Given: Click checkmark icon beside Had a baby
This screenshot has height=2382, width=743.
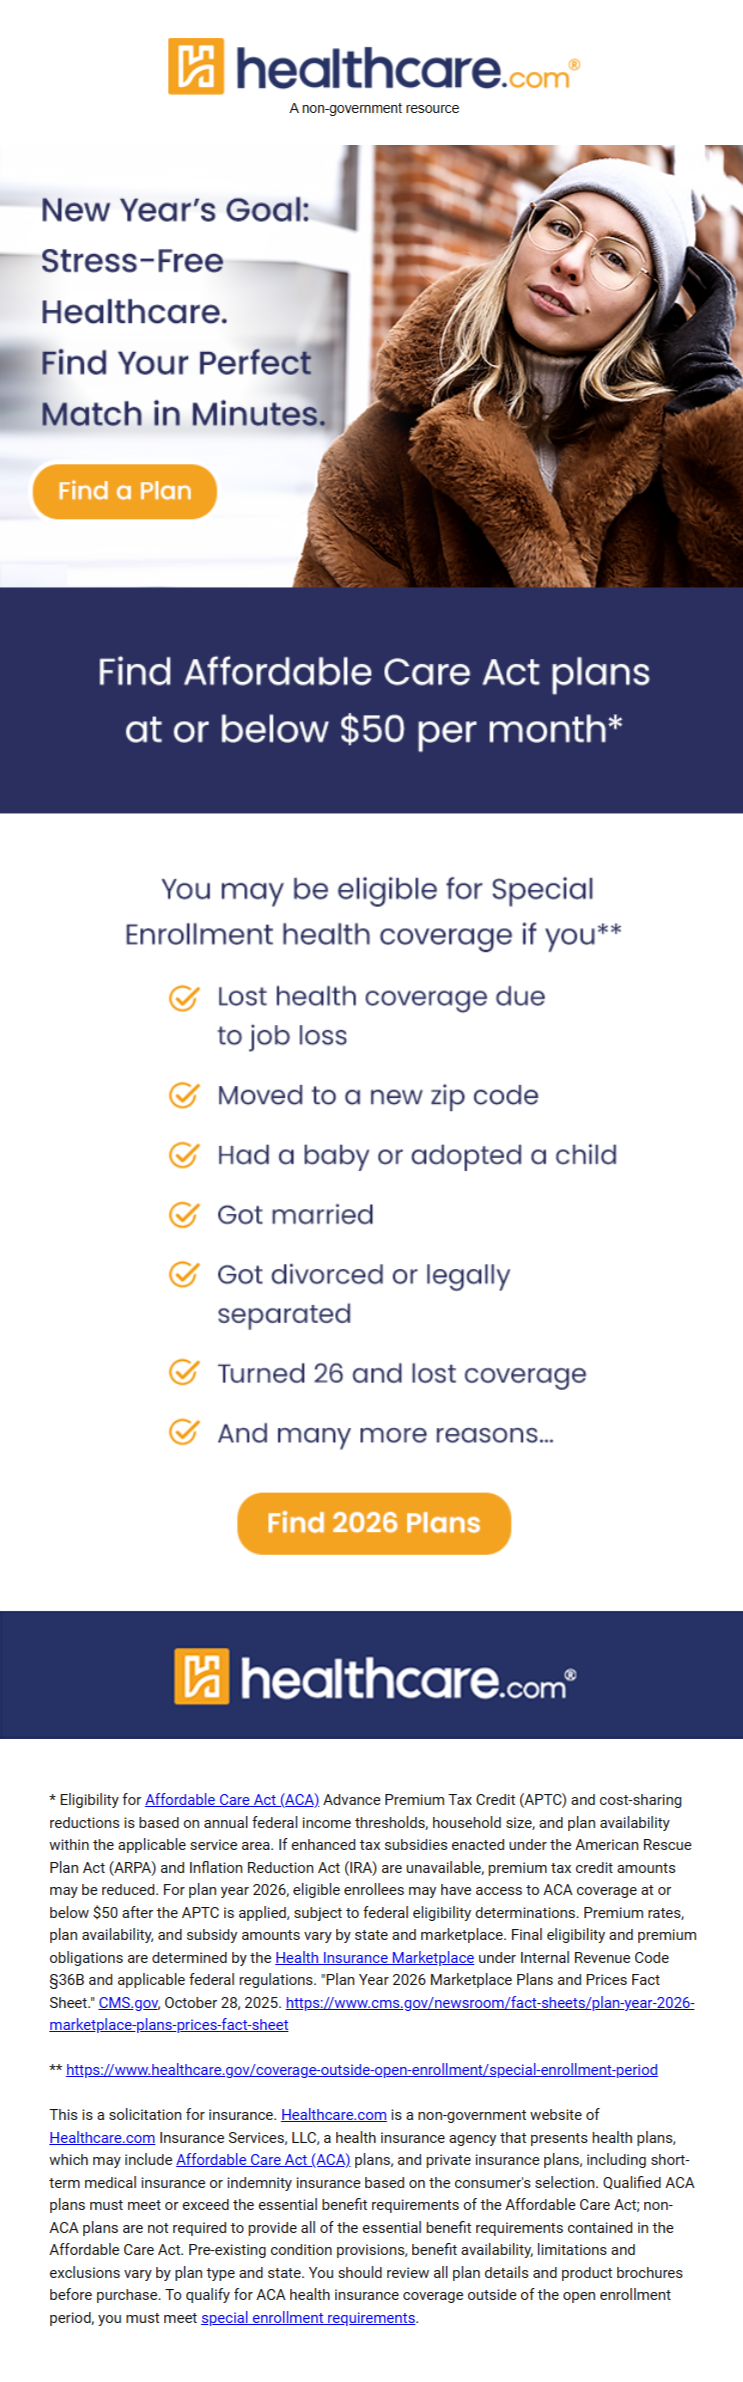Looking at the screenshot, I should click(183, 1155).
